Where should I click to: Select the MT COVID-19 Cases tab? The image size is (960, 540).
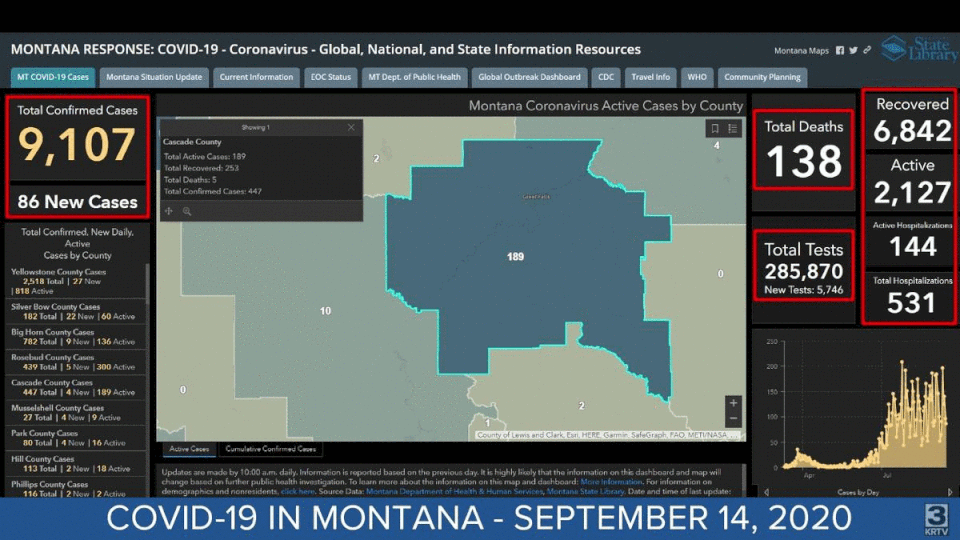click(x=53, y=77)
